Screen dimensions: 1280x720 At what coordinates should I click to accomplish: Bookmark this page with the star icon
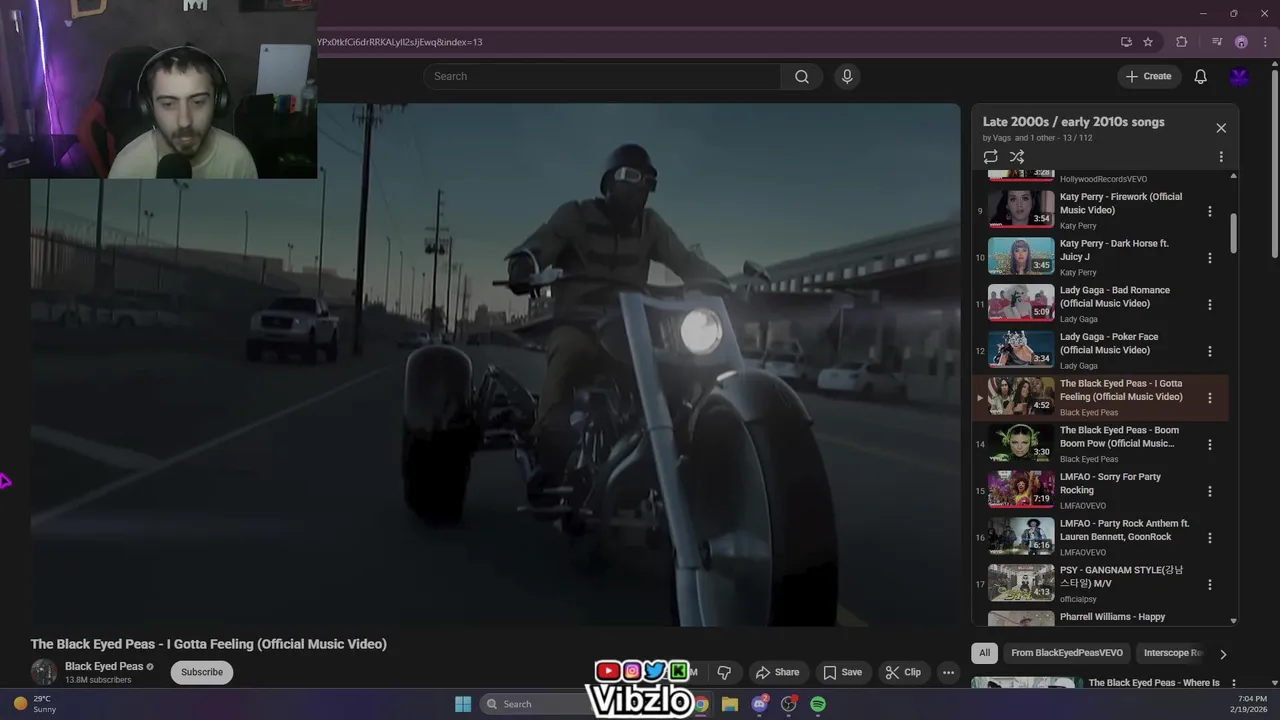[1148, 42]
